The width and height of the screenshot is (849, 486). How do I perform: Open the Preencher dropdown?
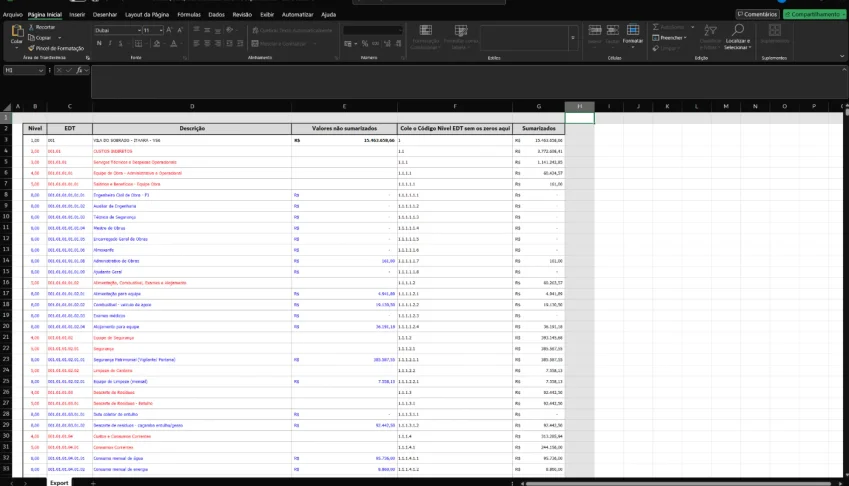pos(669,38)
